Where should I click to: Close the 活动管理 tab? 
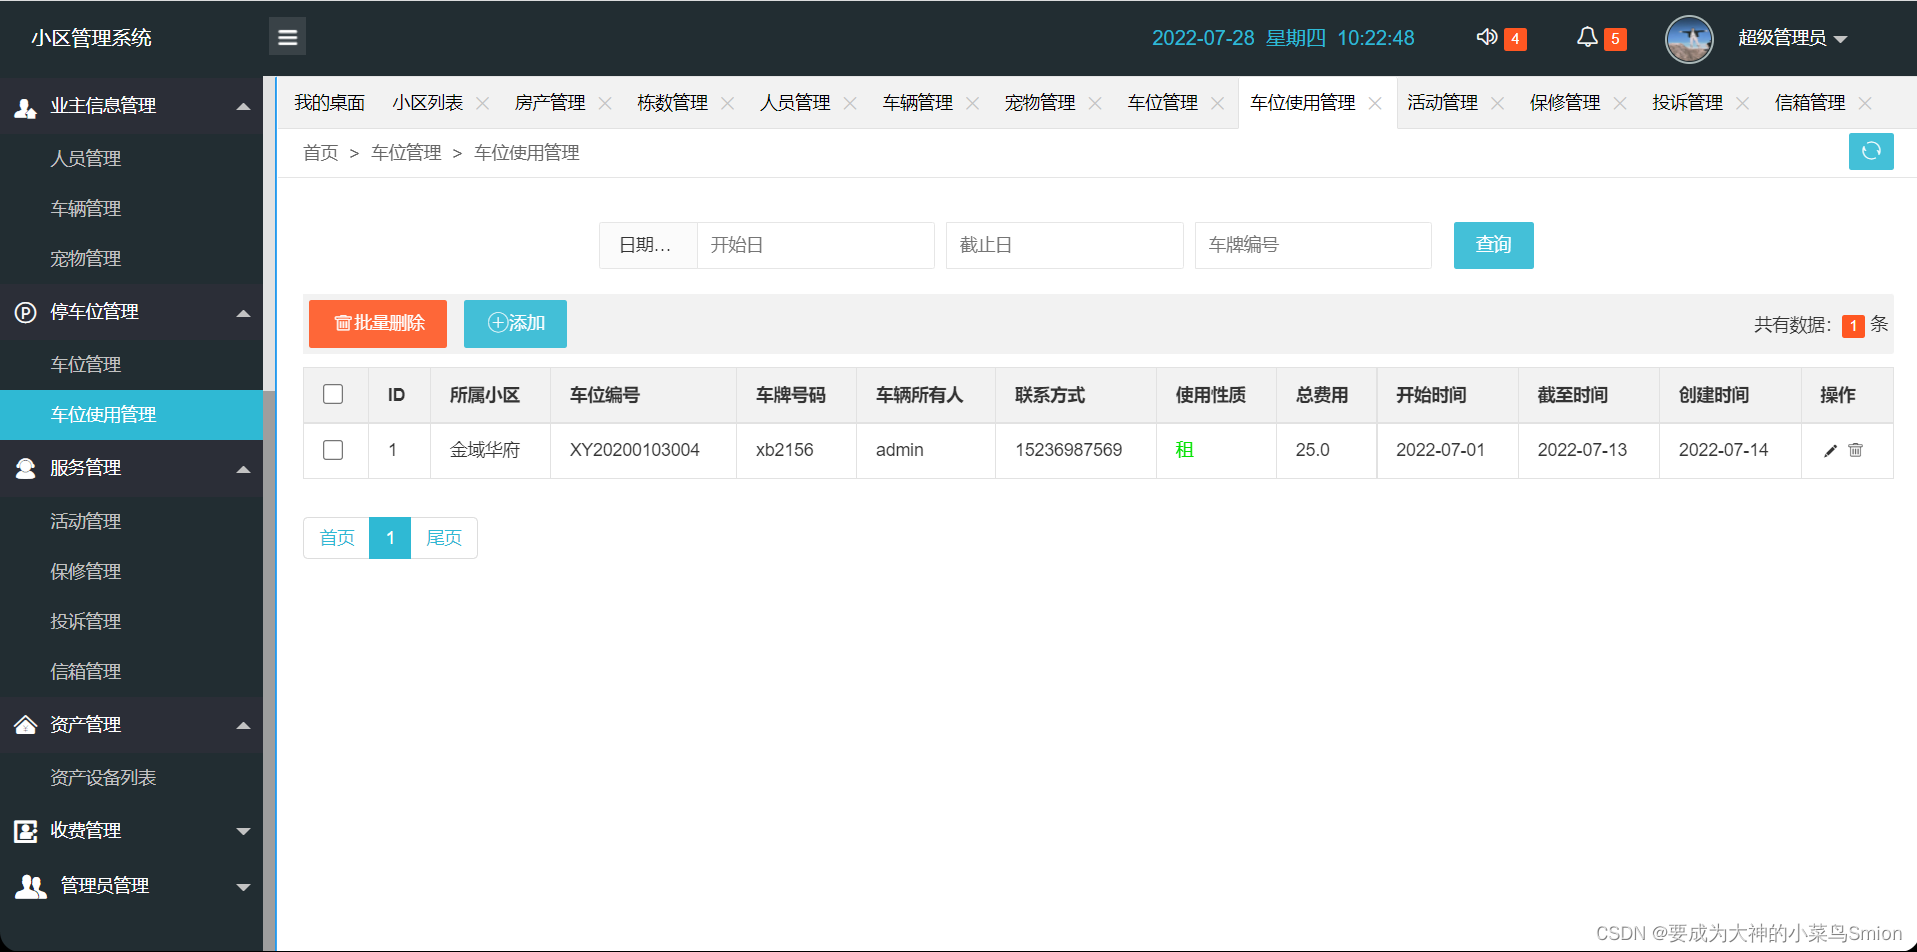1498,103
